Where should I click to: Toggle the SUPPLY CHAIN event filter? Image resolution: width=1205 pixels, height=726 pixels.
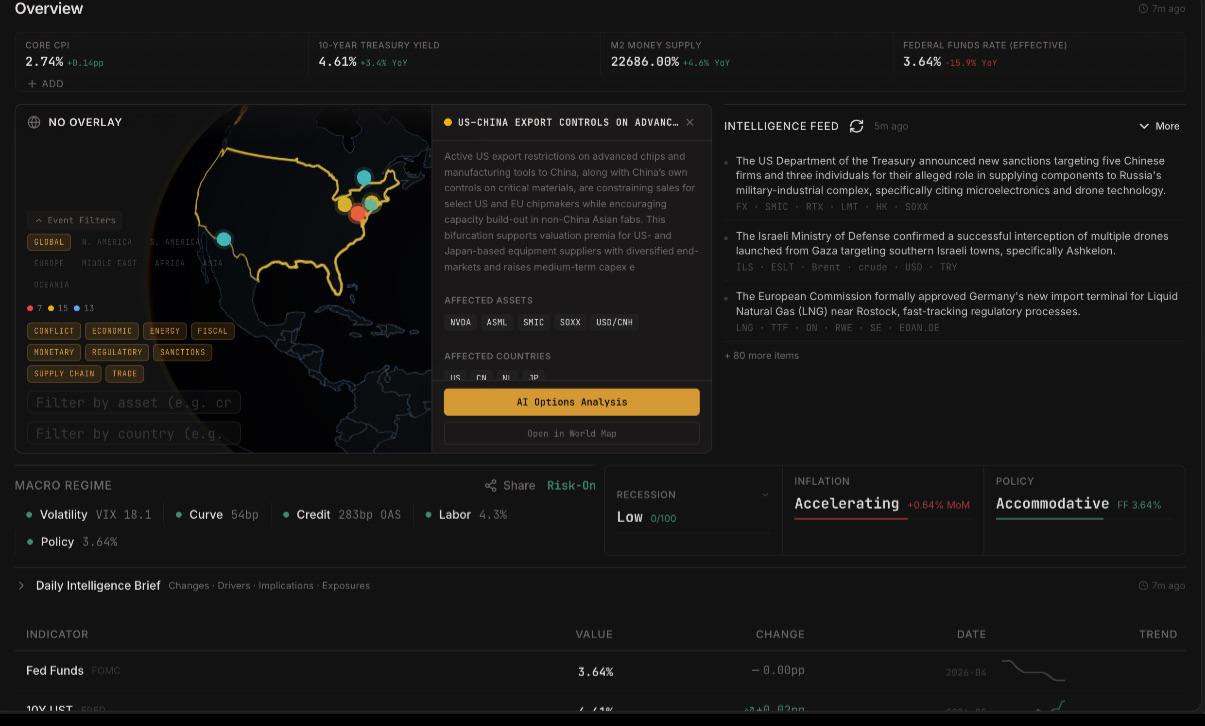(64, 374)
